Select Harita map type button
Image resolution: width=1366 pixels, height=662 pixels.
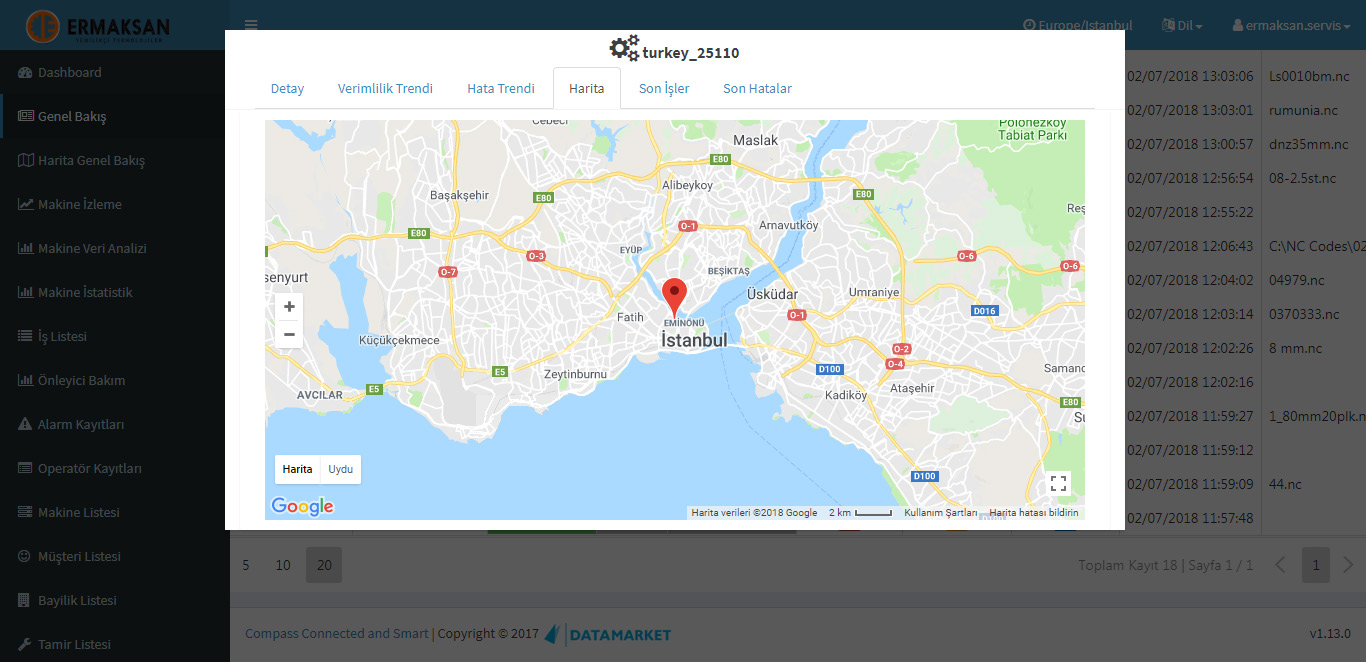click(297, 469)
